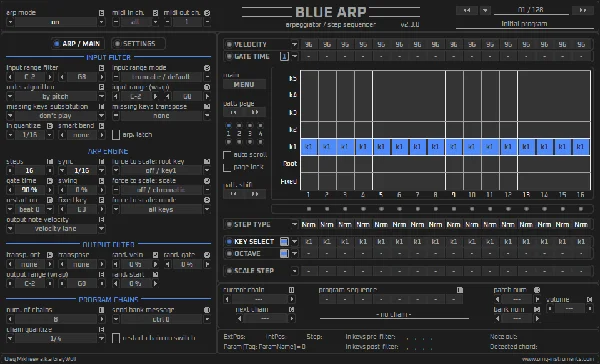Select the STEP TYPE lane radio button
600x364 pixels.
click(x=229, y=225)
